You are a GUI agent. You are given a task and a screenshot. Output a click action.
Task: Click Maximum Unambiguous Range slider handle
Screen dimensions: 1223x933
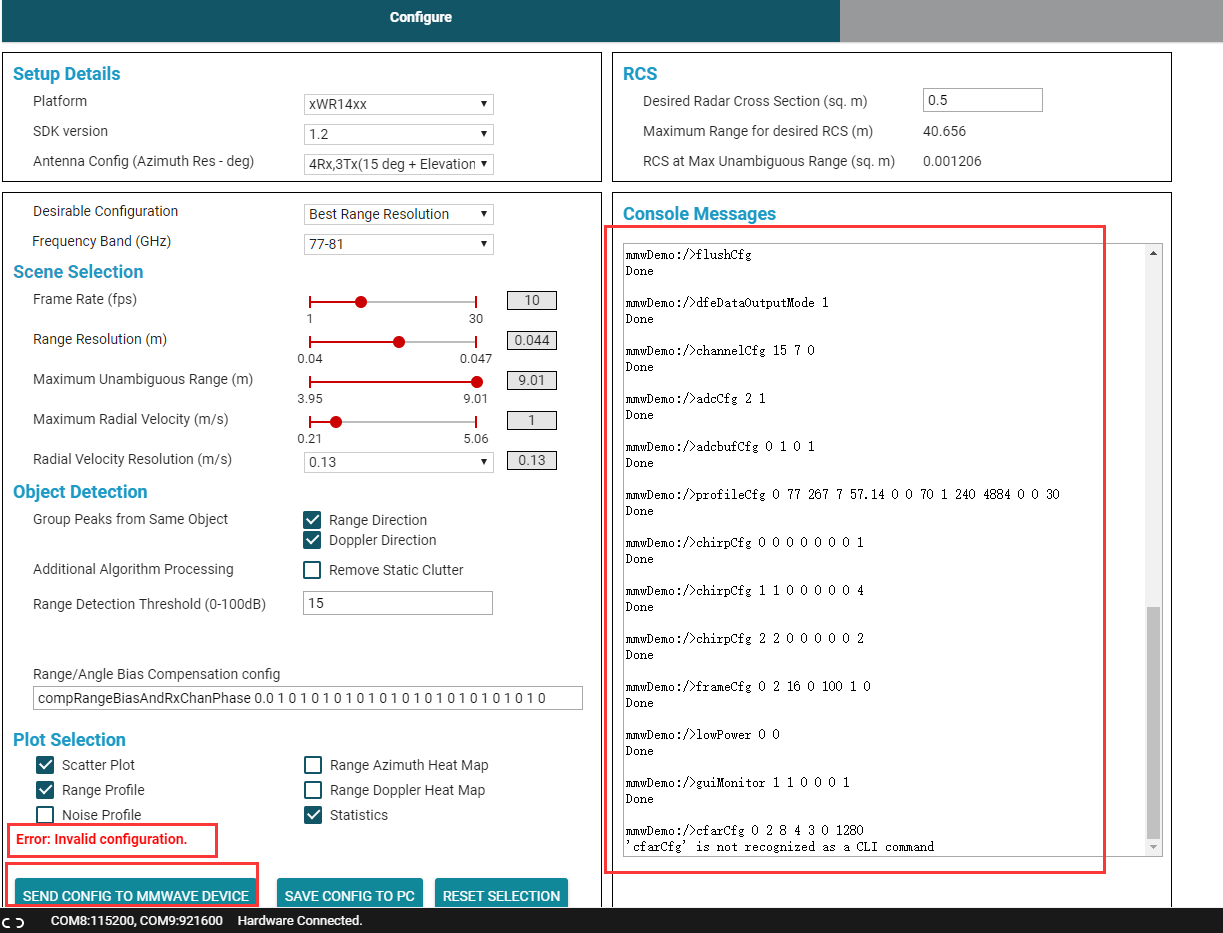point(477,381)
